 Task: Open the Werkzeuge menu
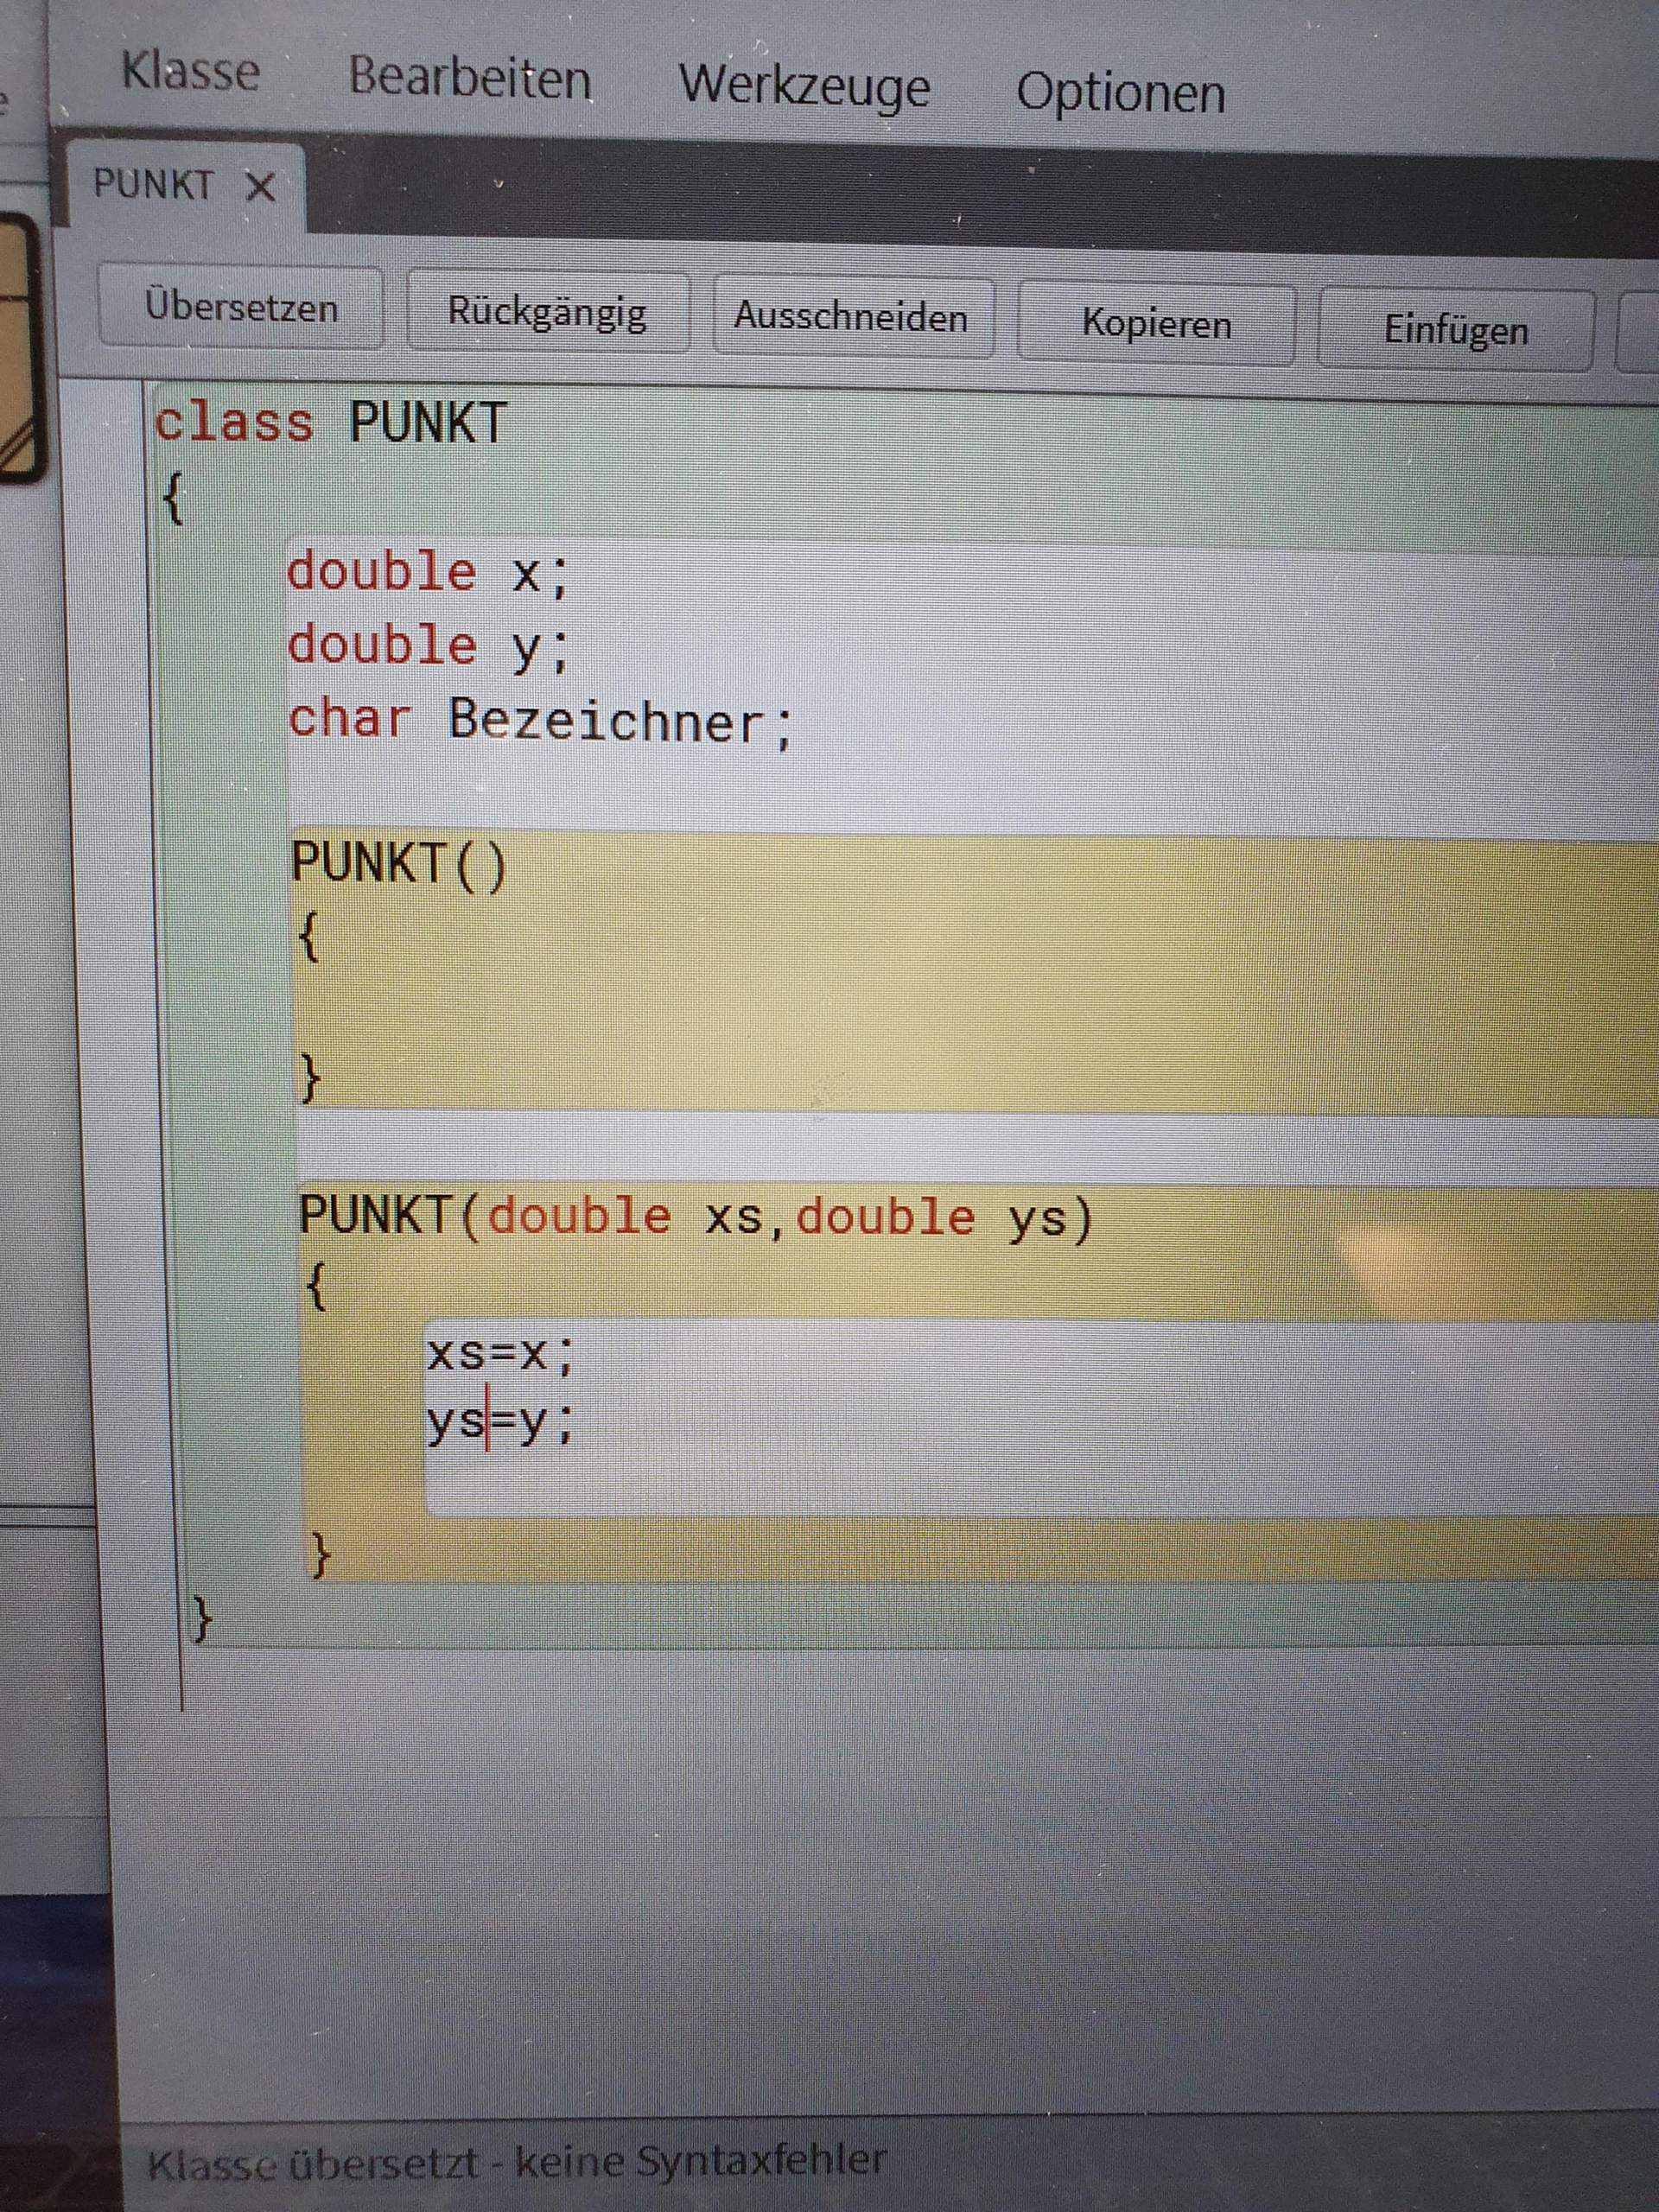tap(805, 86)
